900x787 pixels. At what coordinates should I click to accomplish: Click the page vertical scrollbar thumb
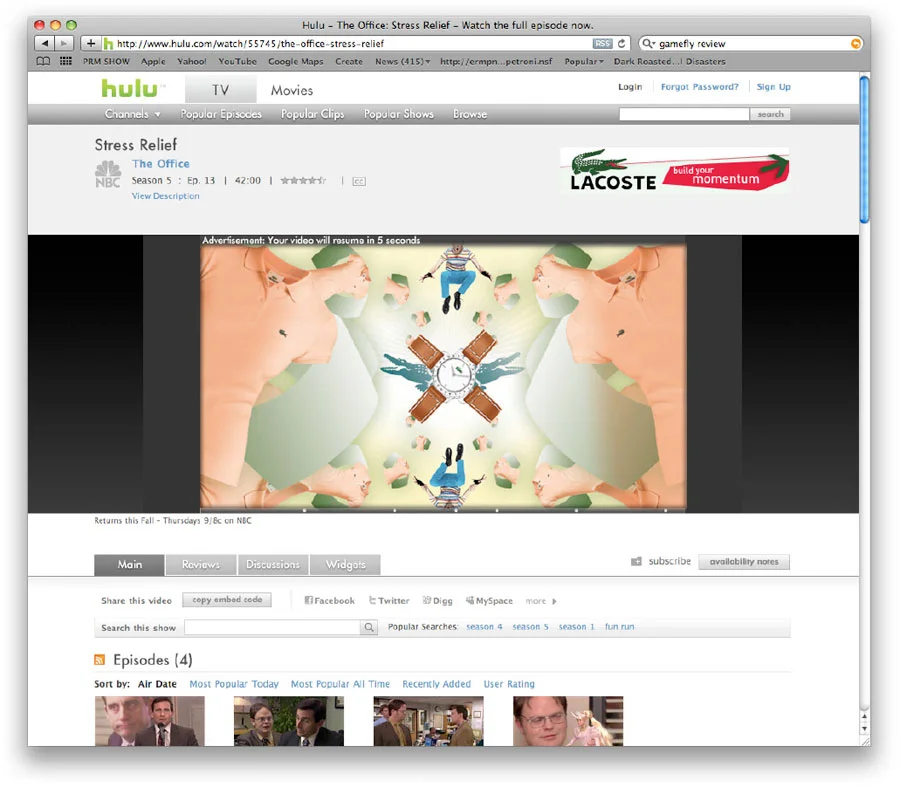click(864, 149)
